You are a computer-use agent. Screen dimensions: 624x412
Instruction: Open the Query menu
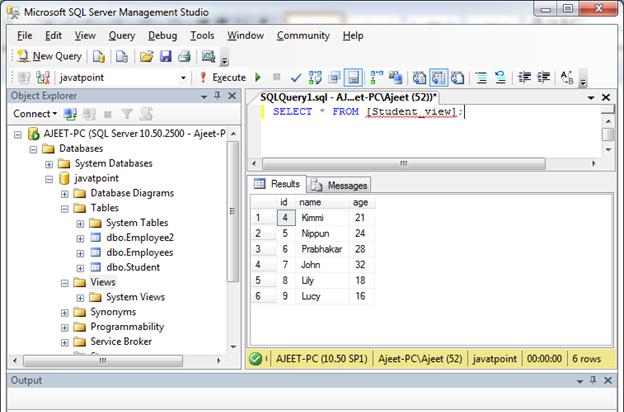(122, 36)
